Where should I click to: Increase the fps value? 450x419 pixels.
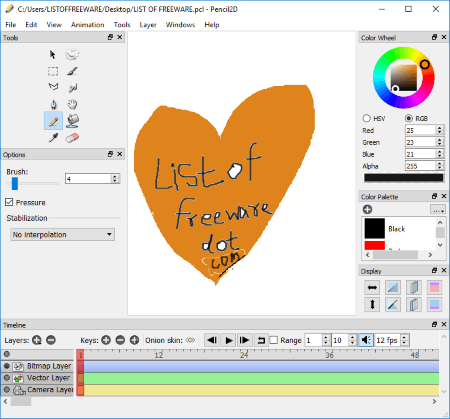(x=404, y=337)
